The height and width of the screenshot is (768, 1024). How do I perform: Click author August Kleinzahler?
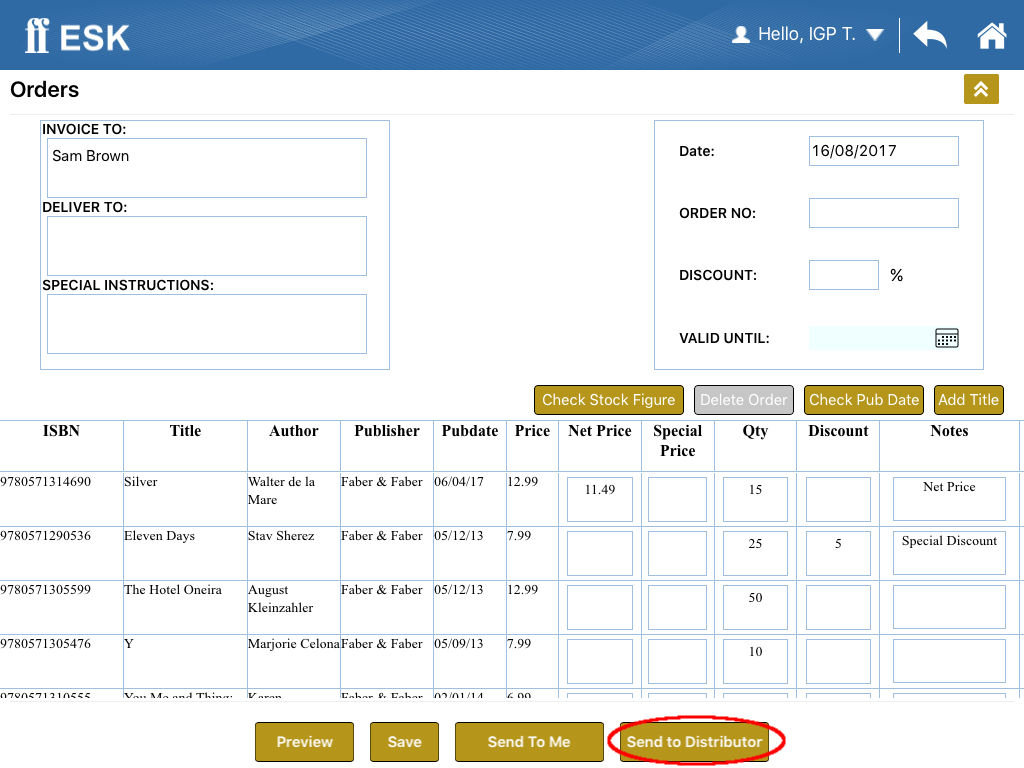(x=280, y=599)
